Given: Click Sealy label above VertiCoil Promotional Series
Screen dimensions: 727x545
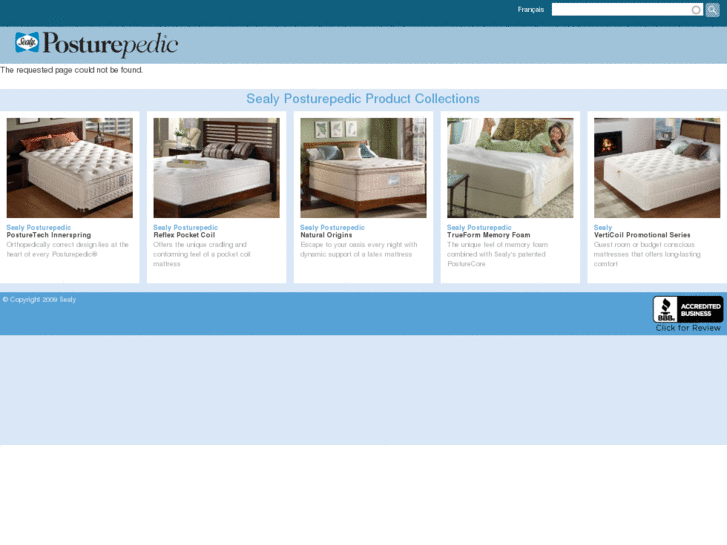Looking at the screenshot, I should point(603,228).
